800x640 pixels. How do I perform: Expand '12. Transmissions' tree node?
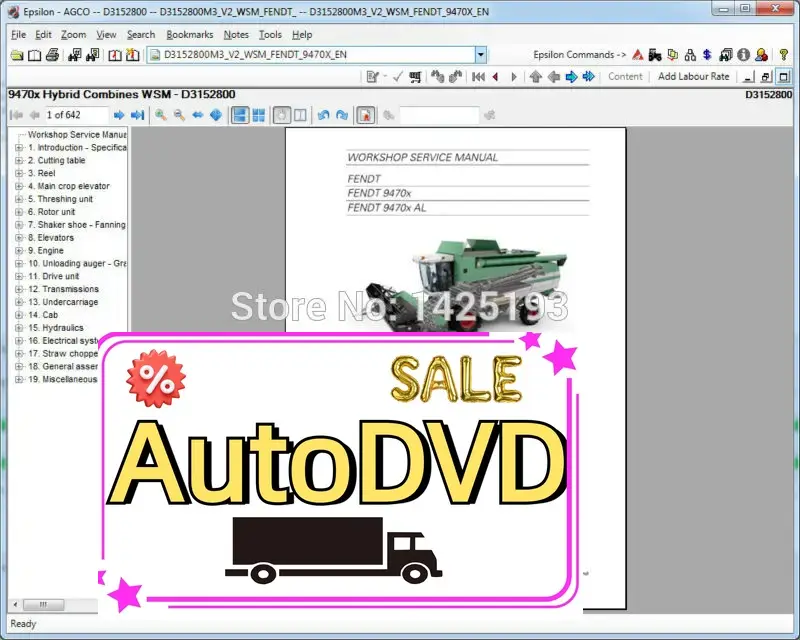click(x=19, y=289)
